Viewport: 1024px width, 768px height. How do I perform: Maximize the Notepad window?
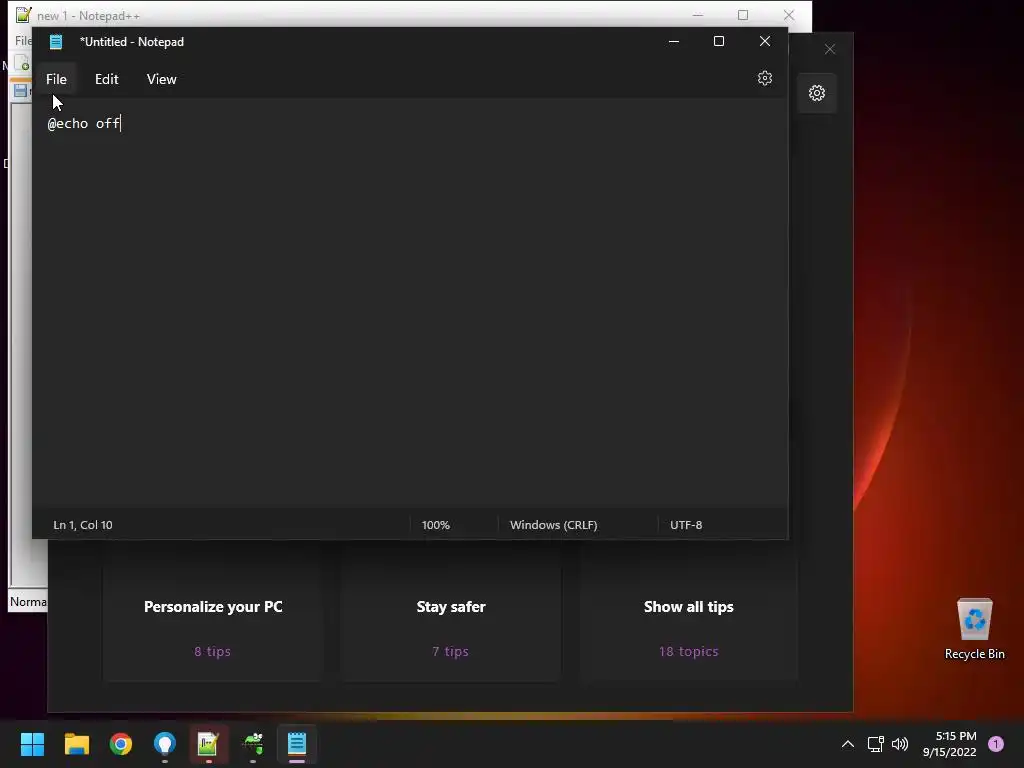[x=719, y=41]
